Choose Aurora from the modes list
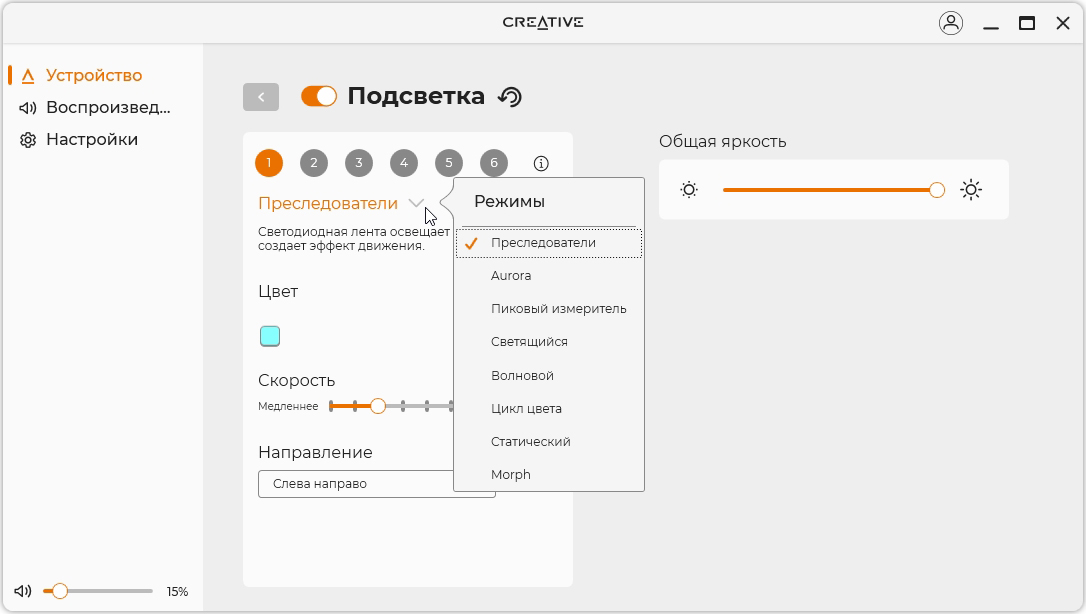 tap(511, 276)
